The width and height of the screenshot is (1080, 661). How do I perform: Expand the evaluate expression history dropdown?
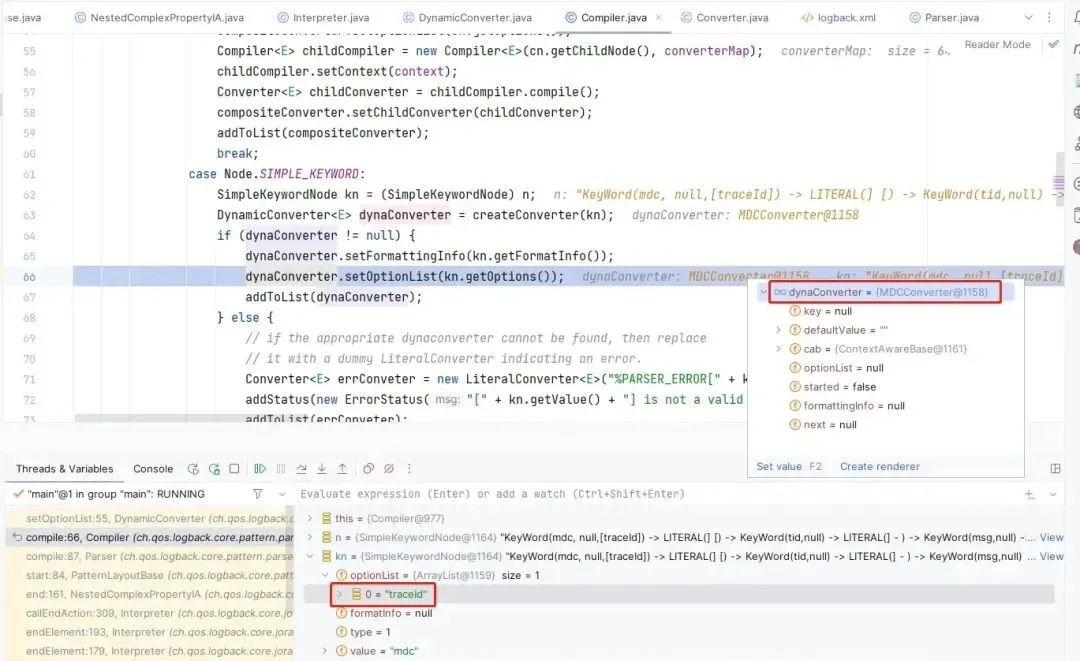coord(1052,494)
